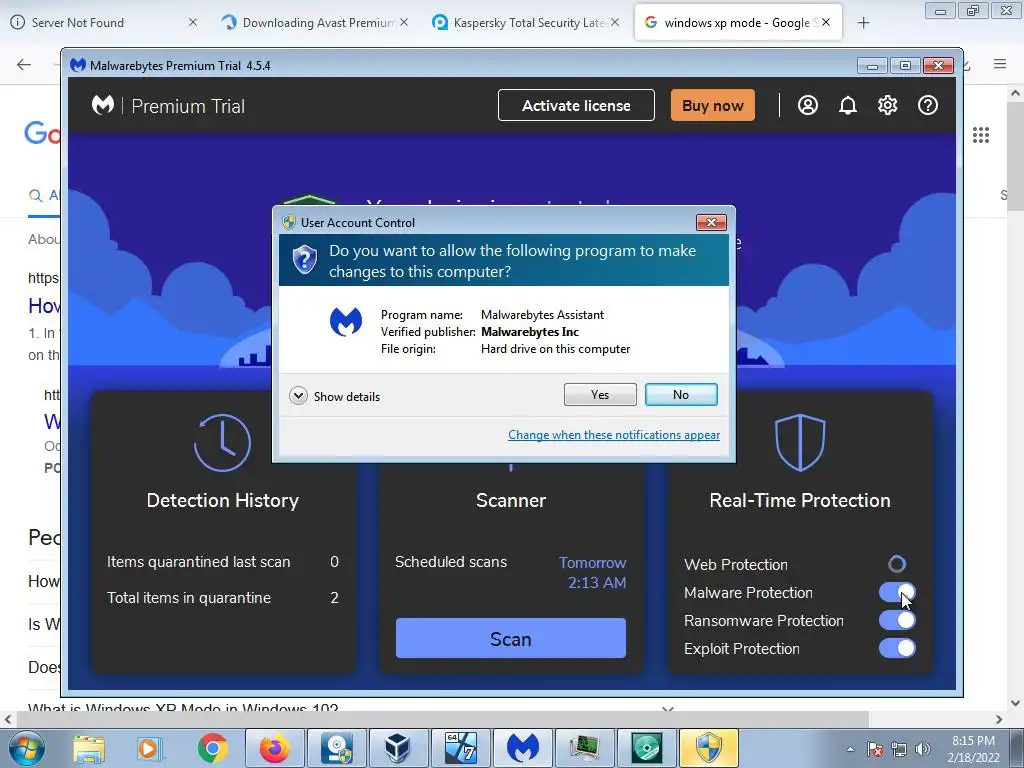
Task: Click Malwarebytes Assistant icon in UAC dialog
Action: pos(345,322)
